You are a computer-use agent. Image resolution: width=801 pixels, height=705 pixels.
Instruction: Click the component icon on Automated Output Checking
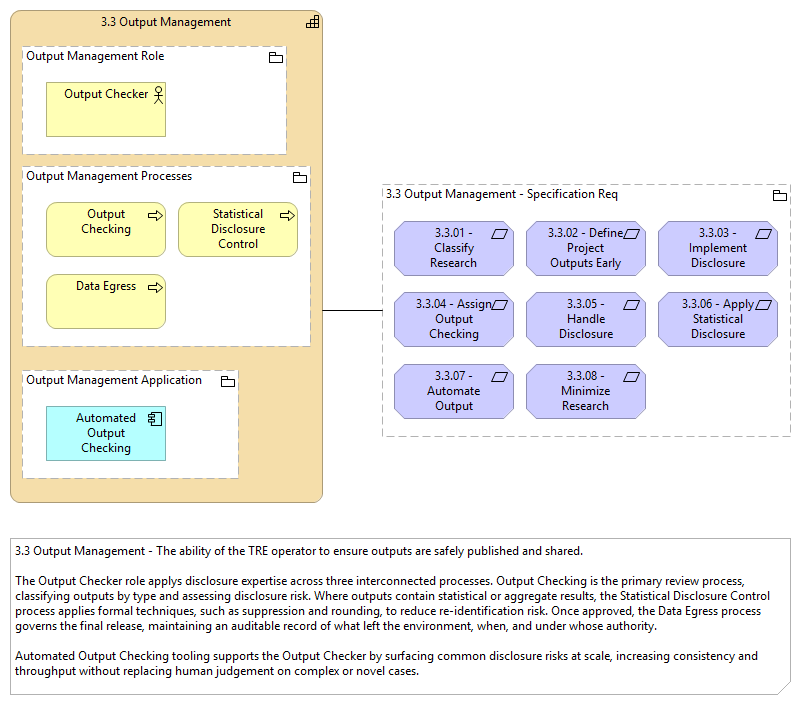click(155, 419)
